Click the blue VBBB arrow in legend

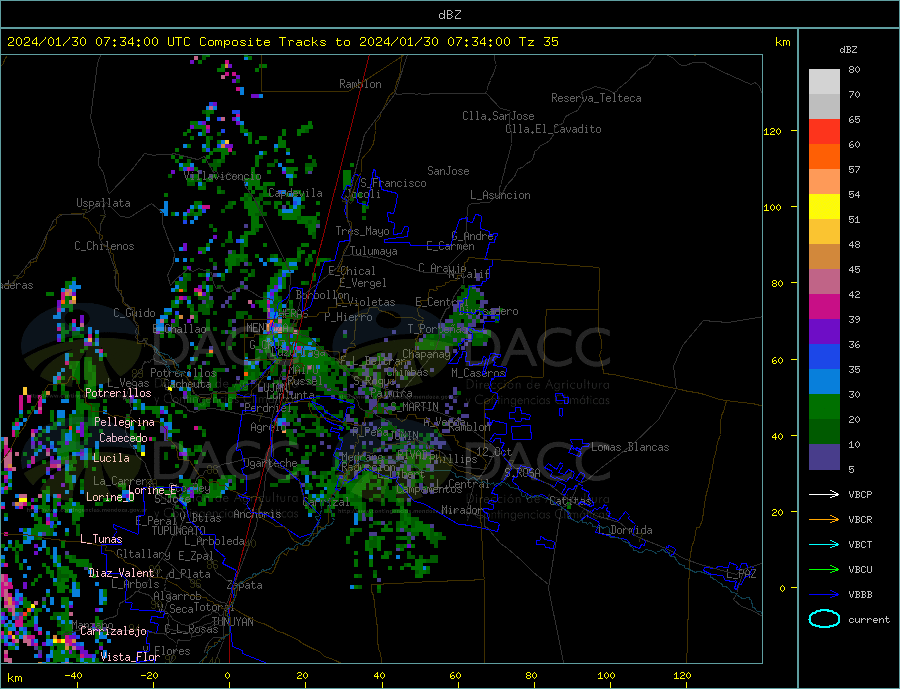(x=824, y=594)
